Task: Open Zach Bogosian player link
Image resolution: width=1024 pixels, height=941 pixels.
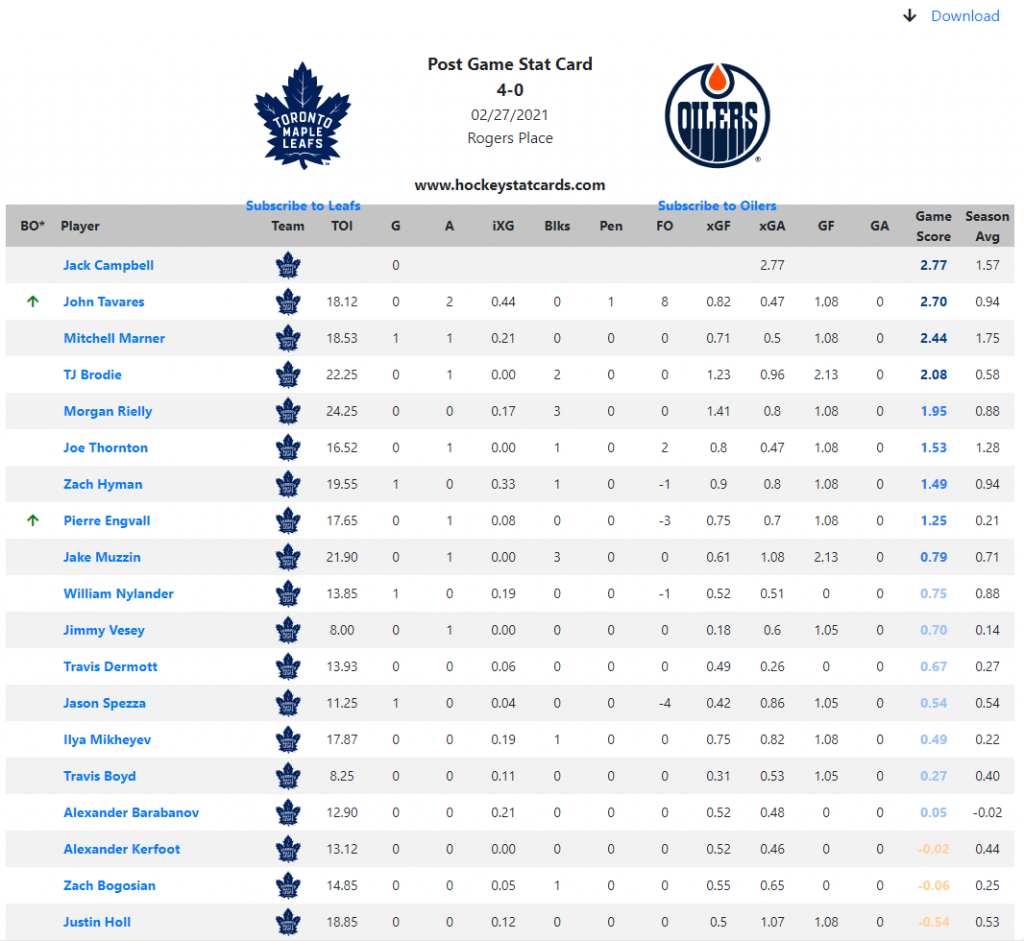Action: [x=109, y=885]
